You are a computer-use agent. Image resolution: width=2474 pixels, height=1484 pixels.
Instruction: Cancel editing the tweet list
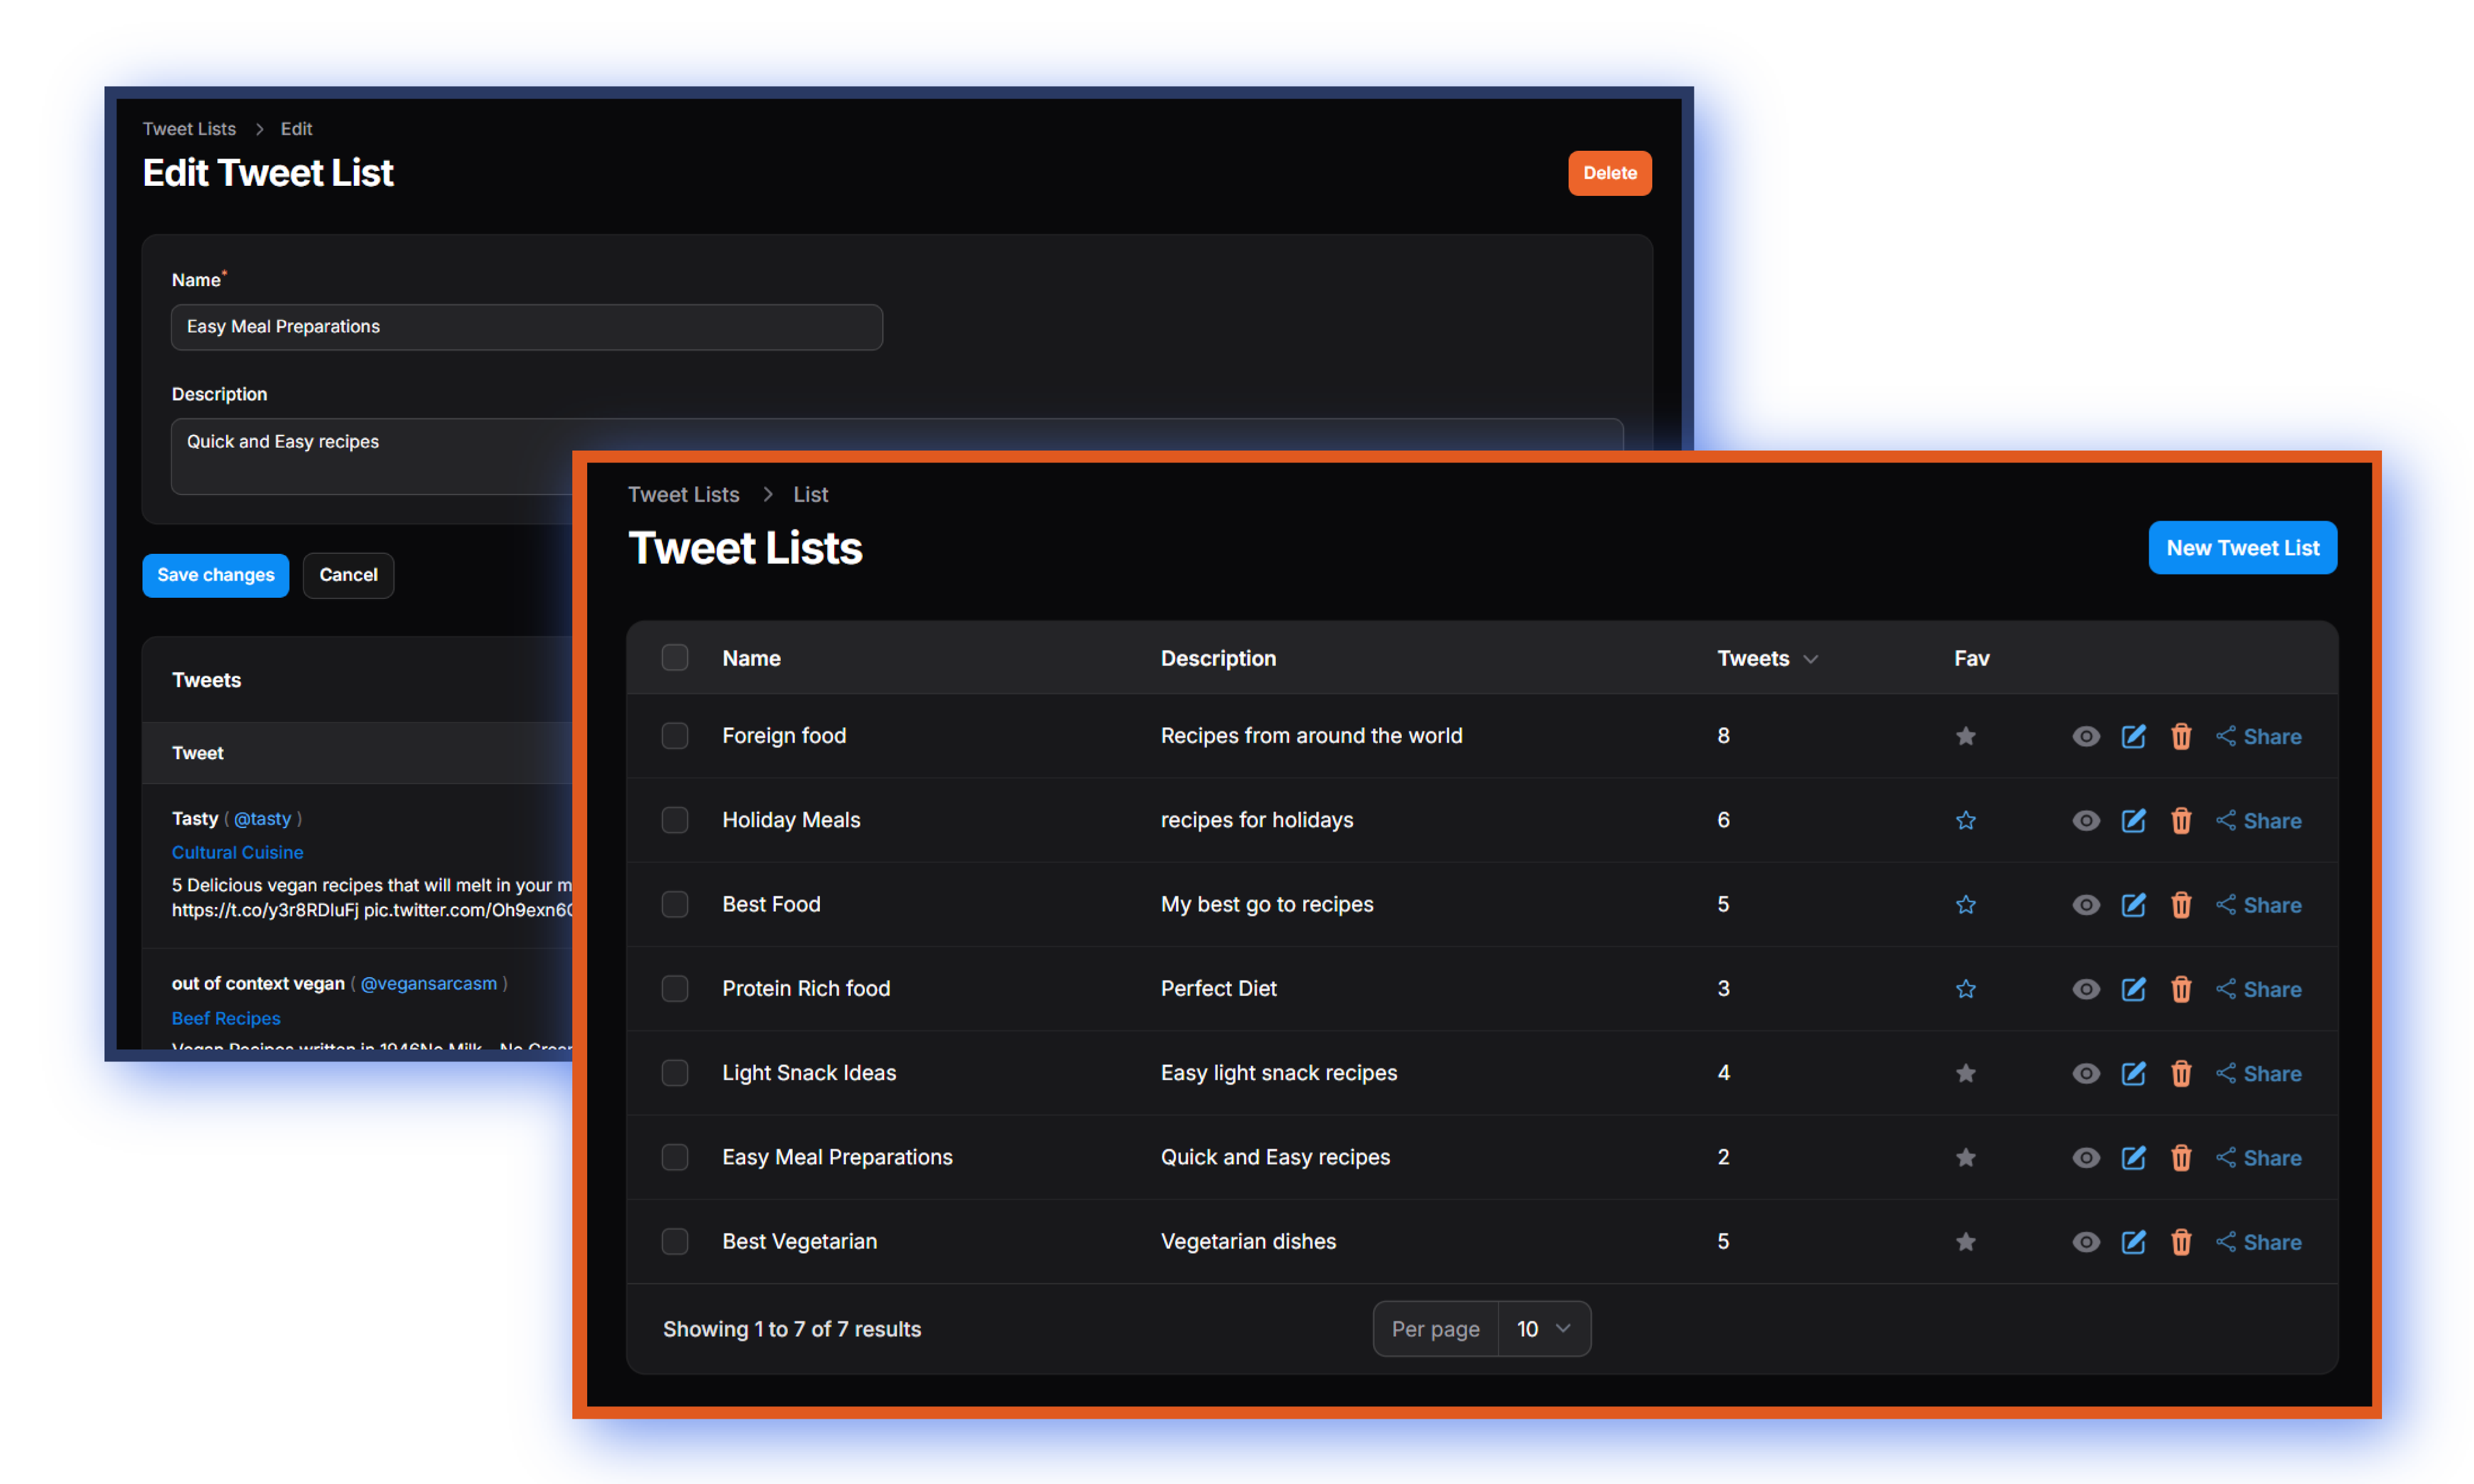[x=348, y=575]
